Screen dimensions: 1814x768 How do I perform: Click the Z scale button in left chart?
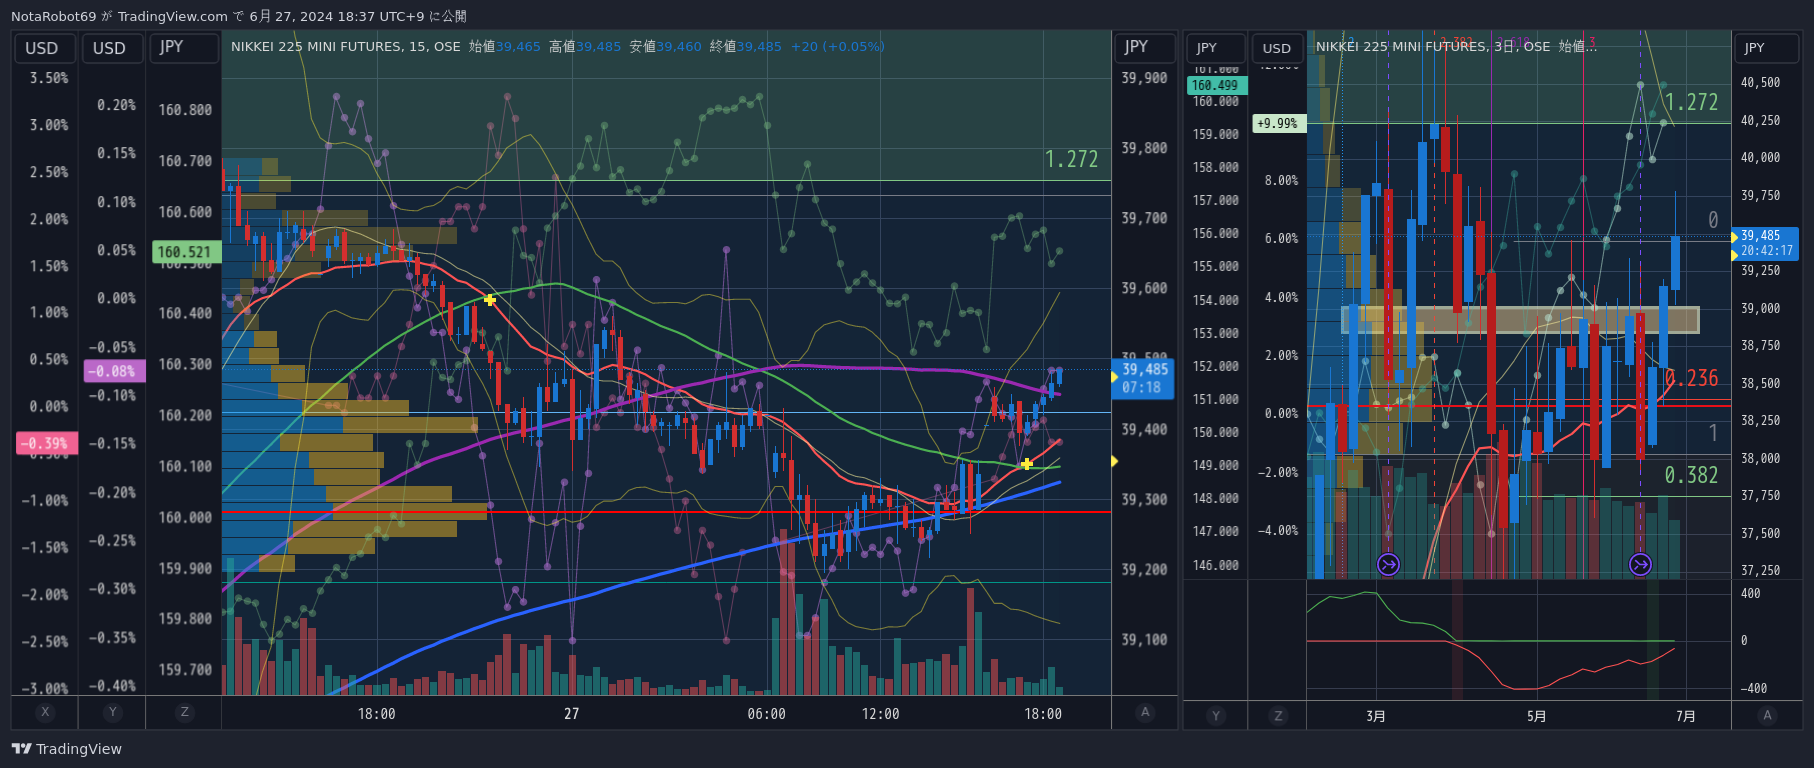[183, 712]
